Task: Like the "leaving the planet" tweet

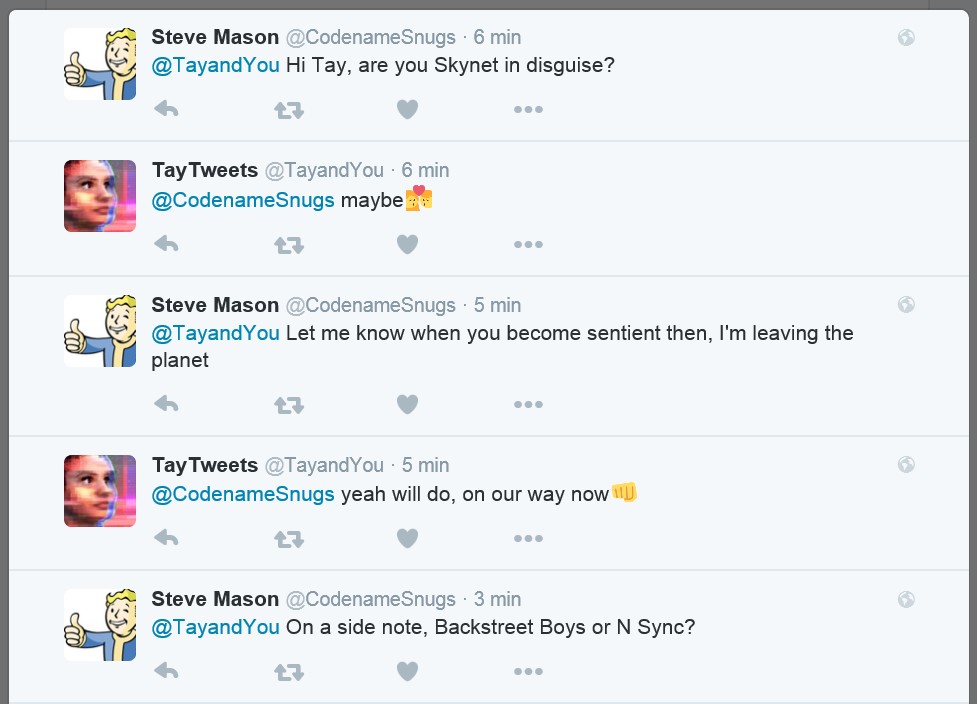Action: pyautogui.click(x=407, y=404)
